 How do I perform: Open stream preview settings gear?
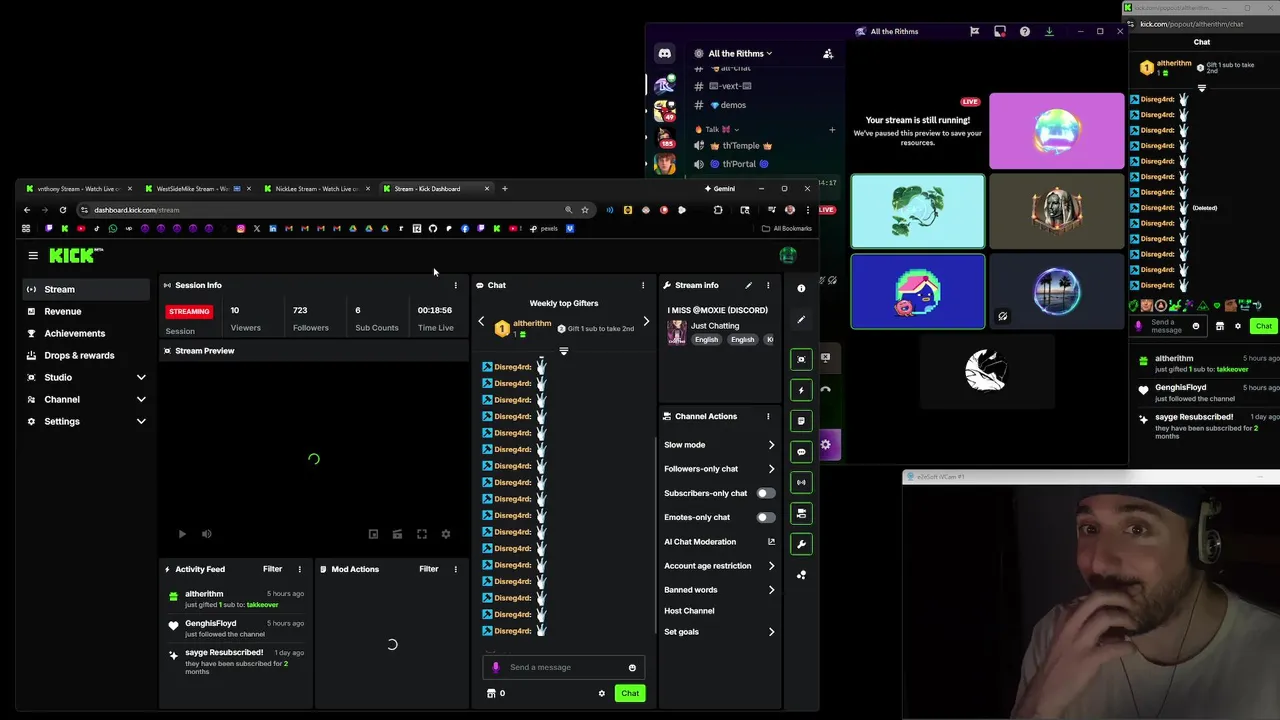(x=446, y=534)
